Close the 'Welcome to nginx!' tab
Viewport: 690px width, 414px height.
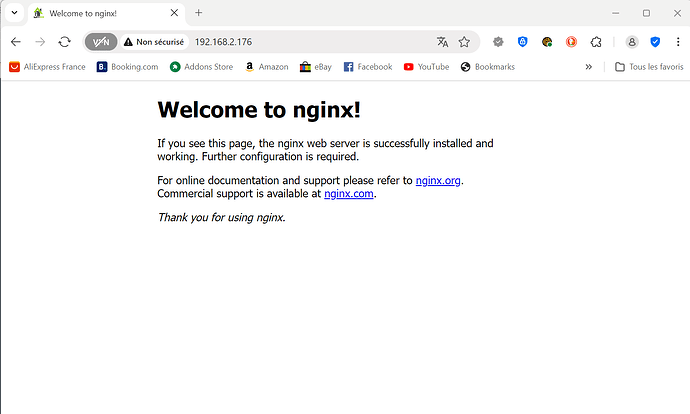174,13
